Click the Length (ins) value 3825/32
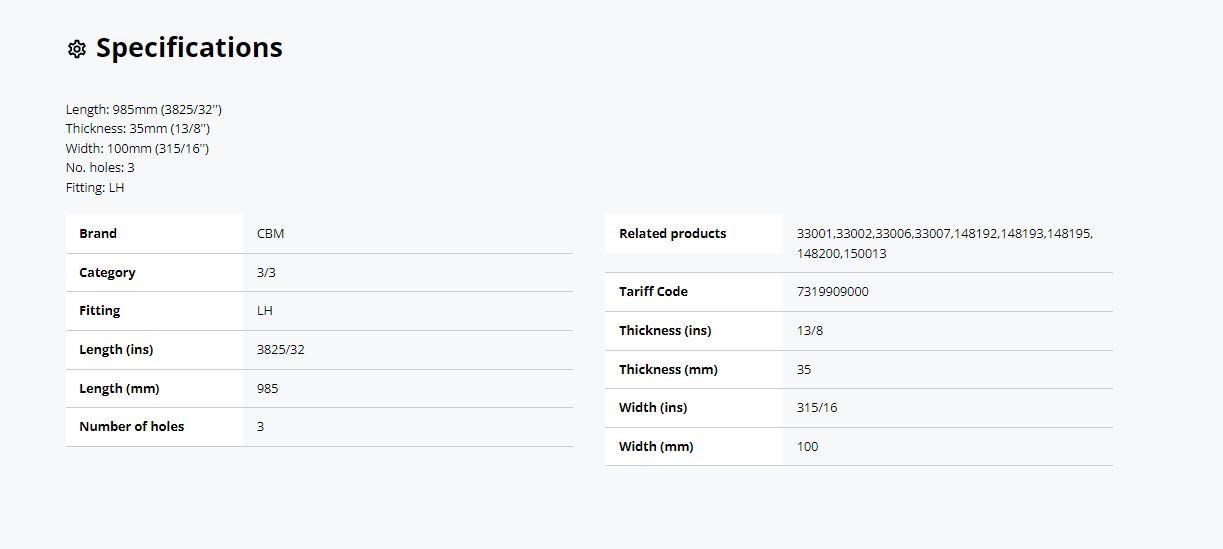This screenshot has width=1223, height=549. 281,350
